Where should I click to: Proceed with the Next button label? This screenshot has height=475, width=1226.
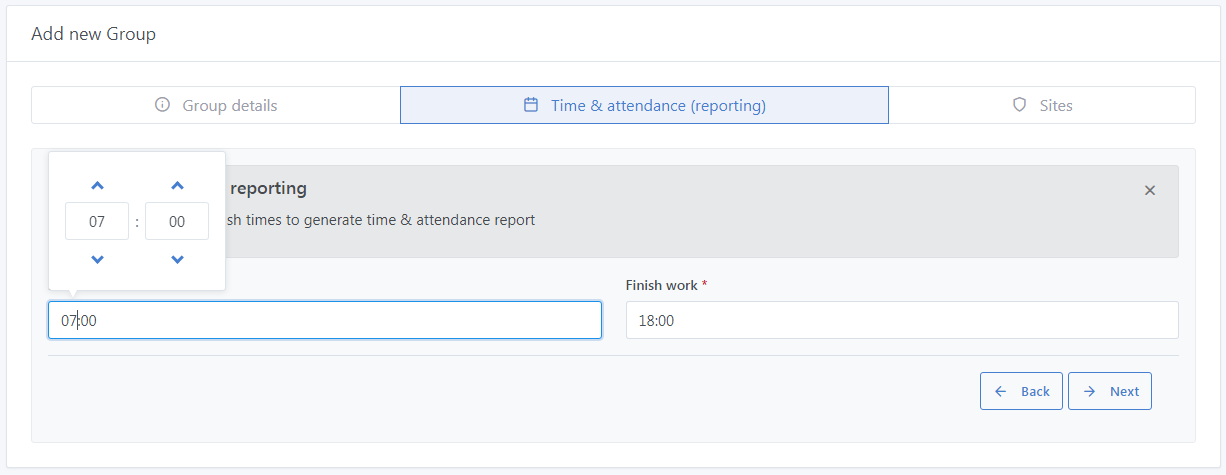(1124, 391)
